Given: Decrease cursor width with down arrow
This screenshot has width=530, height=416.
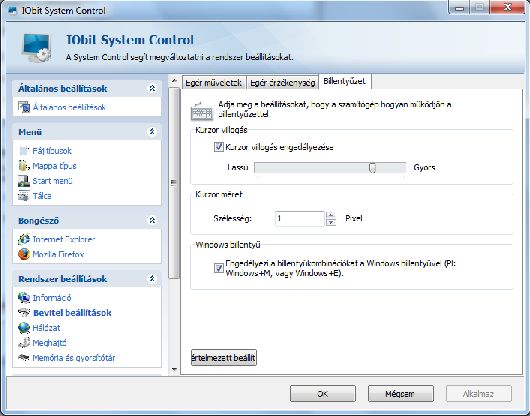Looking at the screenshot, I should [x=331, y=222].
